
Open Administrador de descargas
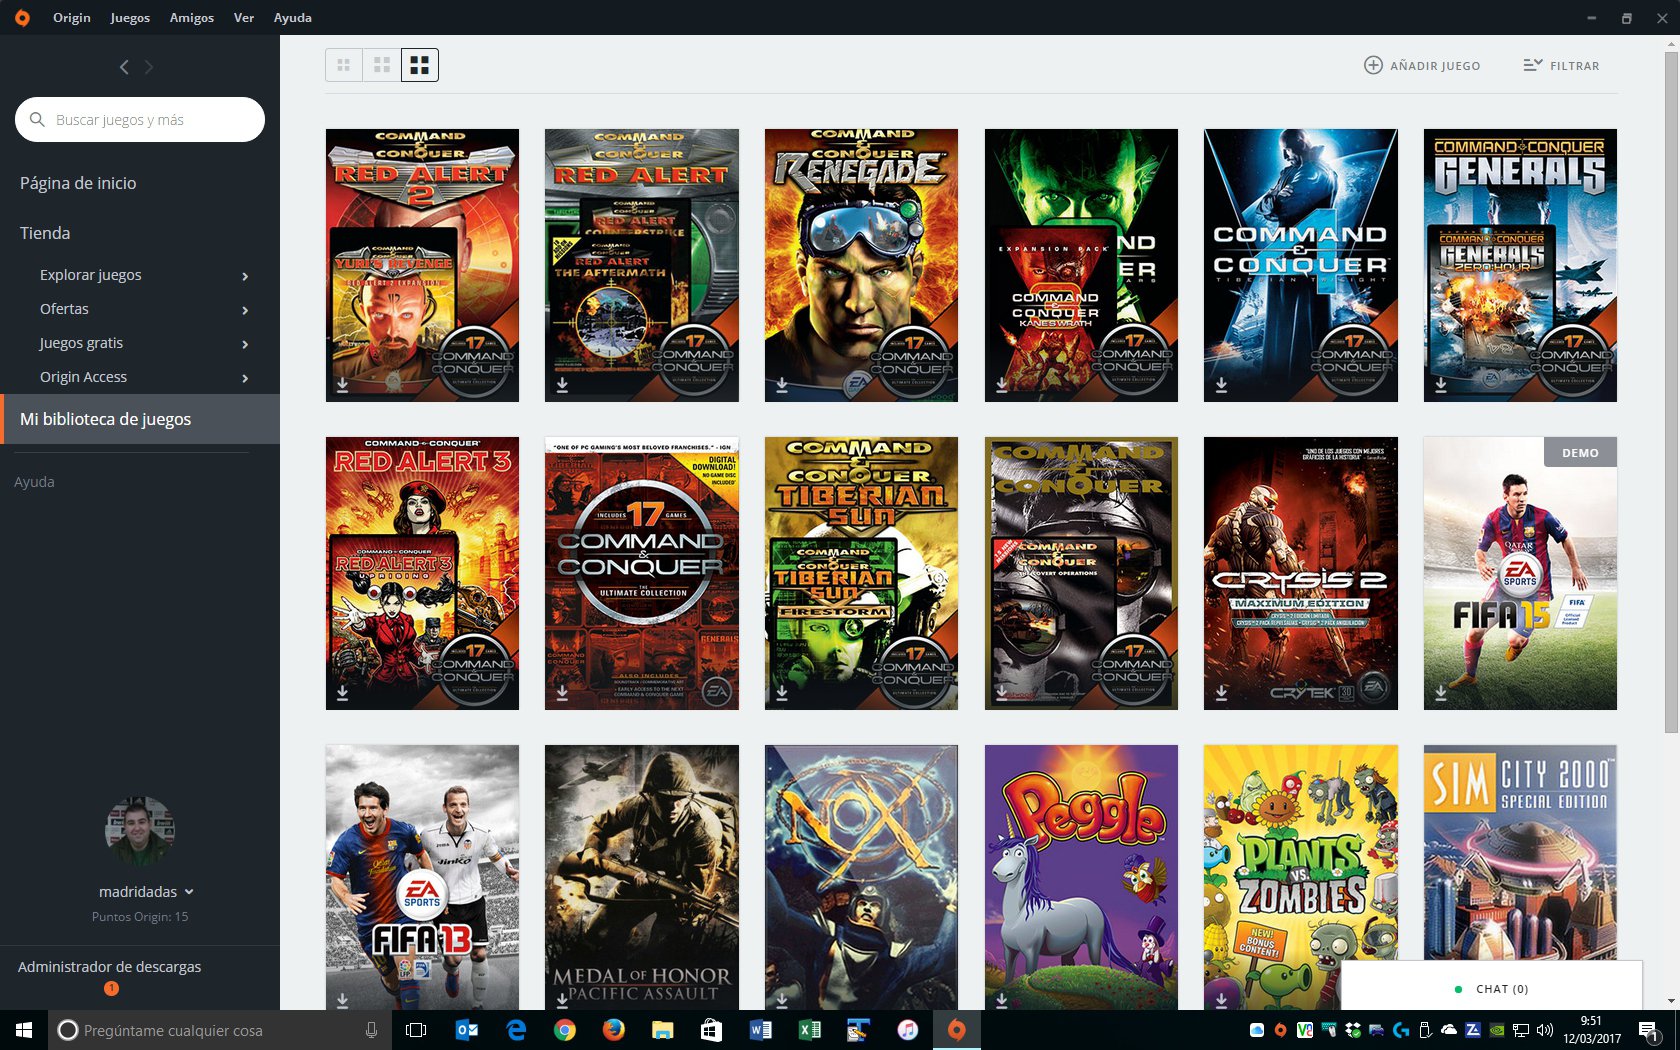pos(110,967)
